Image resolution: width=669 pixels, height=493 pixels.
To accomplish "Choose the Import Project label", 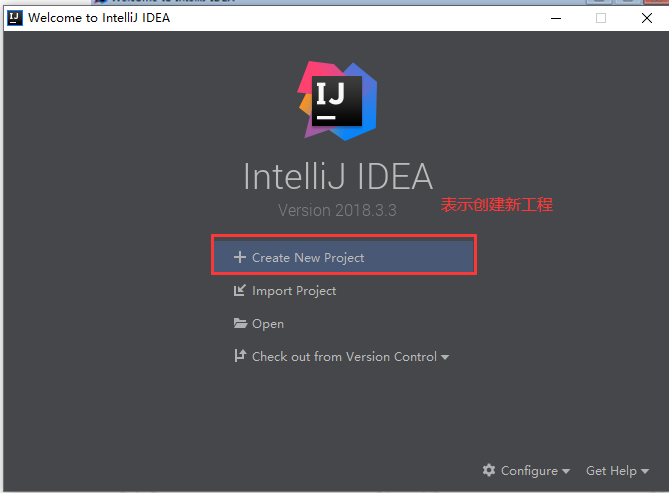I will (294, 291).
